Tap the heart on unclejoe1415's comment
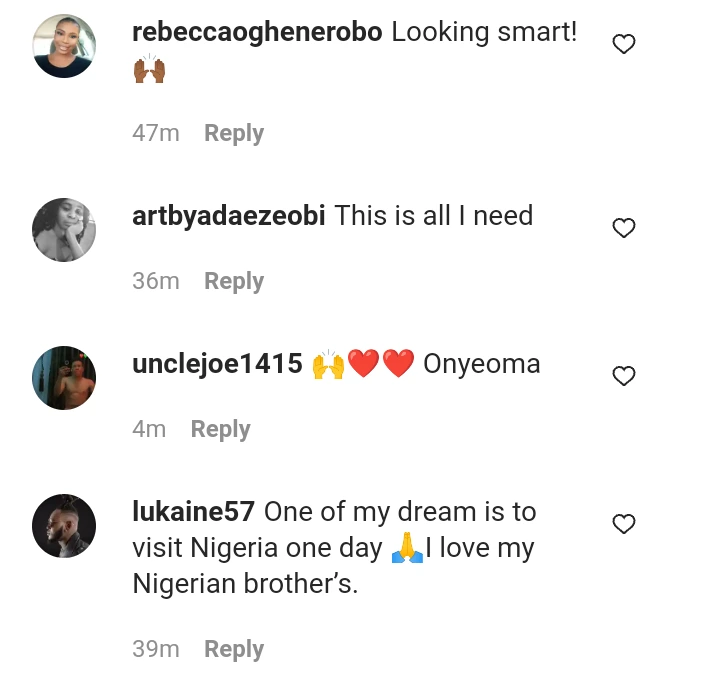The image size is (720, 678). point(624,376)
